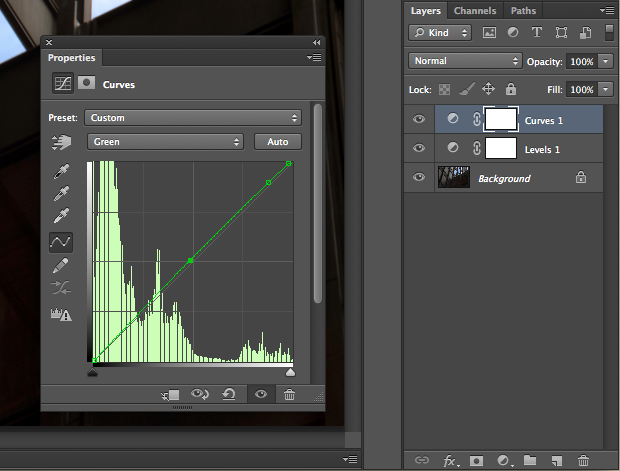This screenshot has width=620, height=471.
Task: Add a layer style with fx button
Action: [450, 461]
